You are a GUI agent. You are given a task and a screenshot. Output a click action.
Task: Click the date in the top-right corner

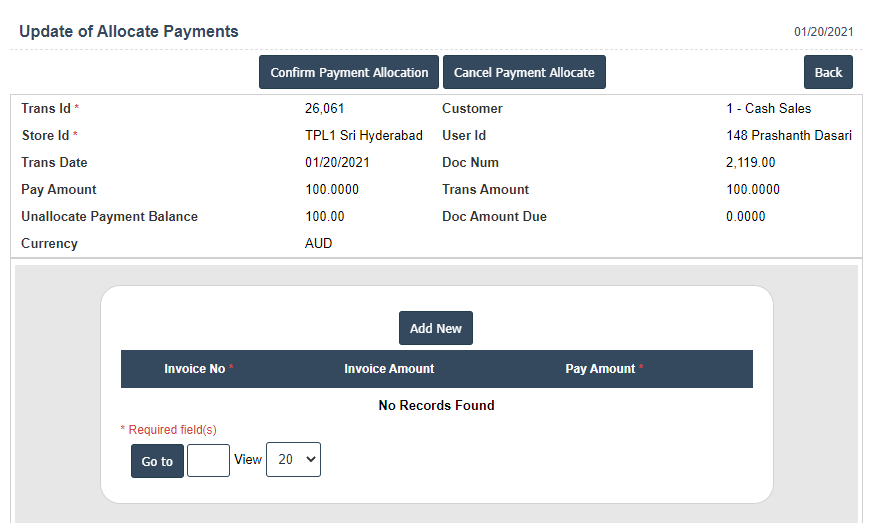coord(823,32)
